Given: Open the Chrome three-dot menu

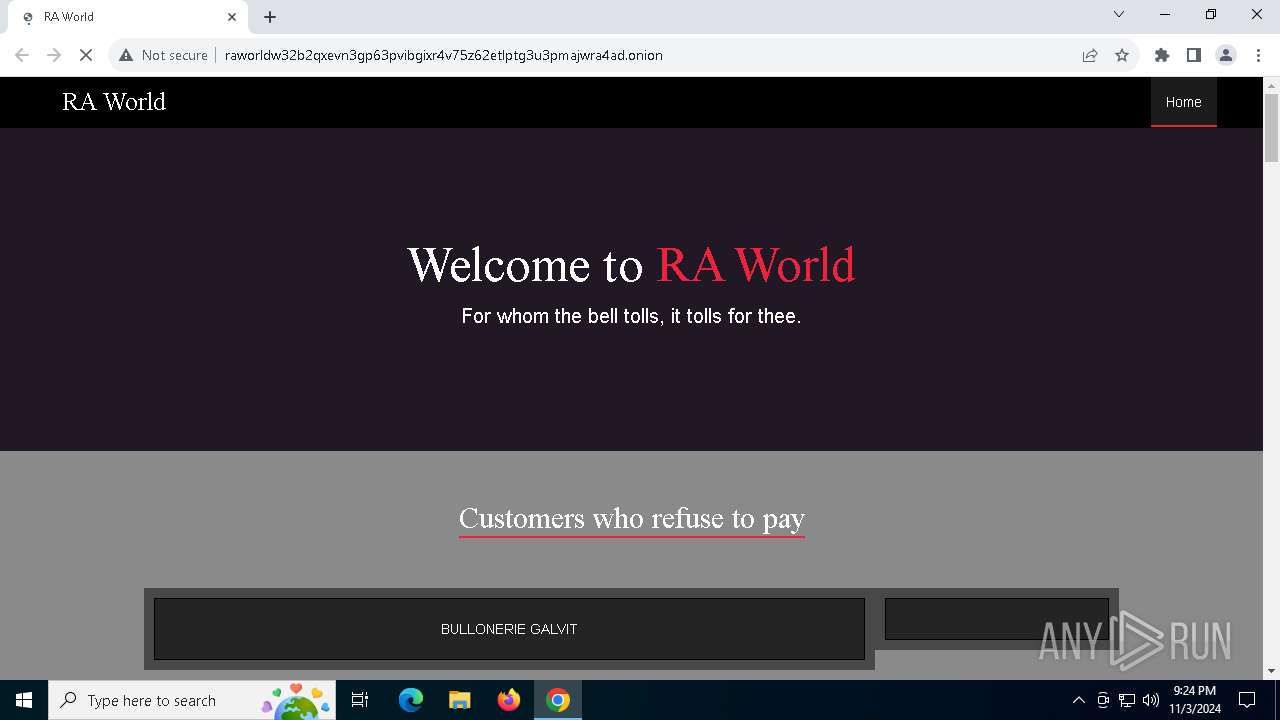Looking at the screenshot, I should pyautogui.click(x=1258, y=55).
